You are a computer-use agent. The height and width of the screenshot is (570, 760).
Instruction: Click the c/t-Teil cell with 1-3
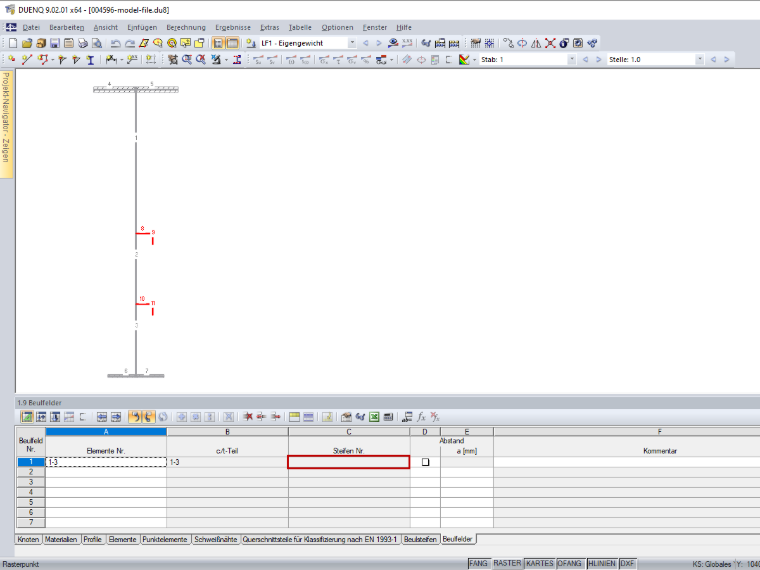pos(227,462)
